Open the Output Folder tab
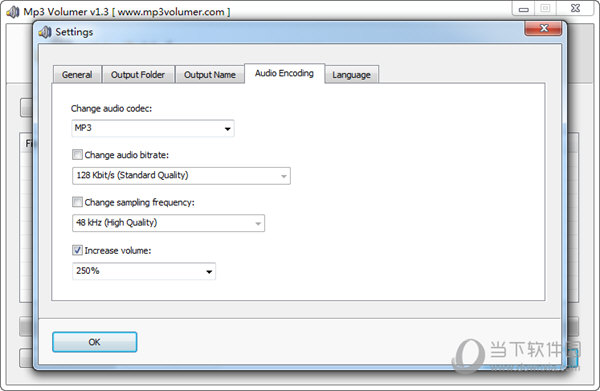 point(138,75)
